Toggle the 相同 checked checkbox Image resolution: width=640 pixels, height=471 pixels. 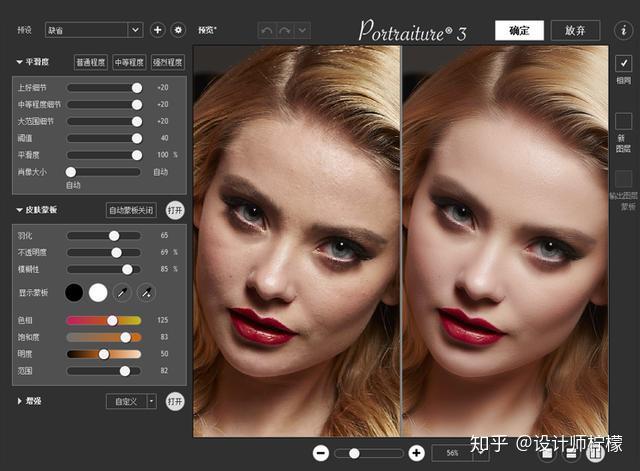pyautogui.click(x=623, y=63)
